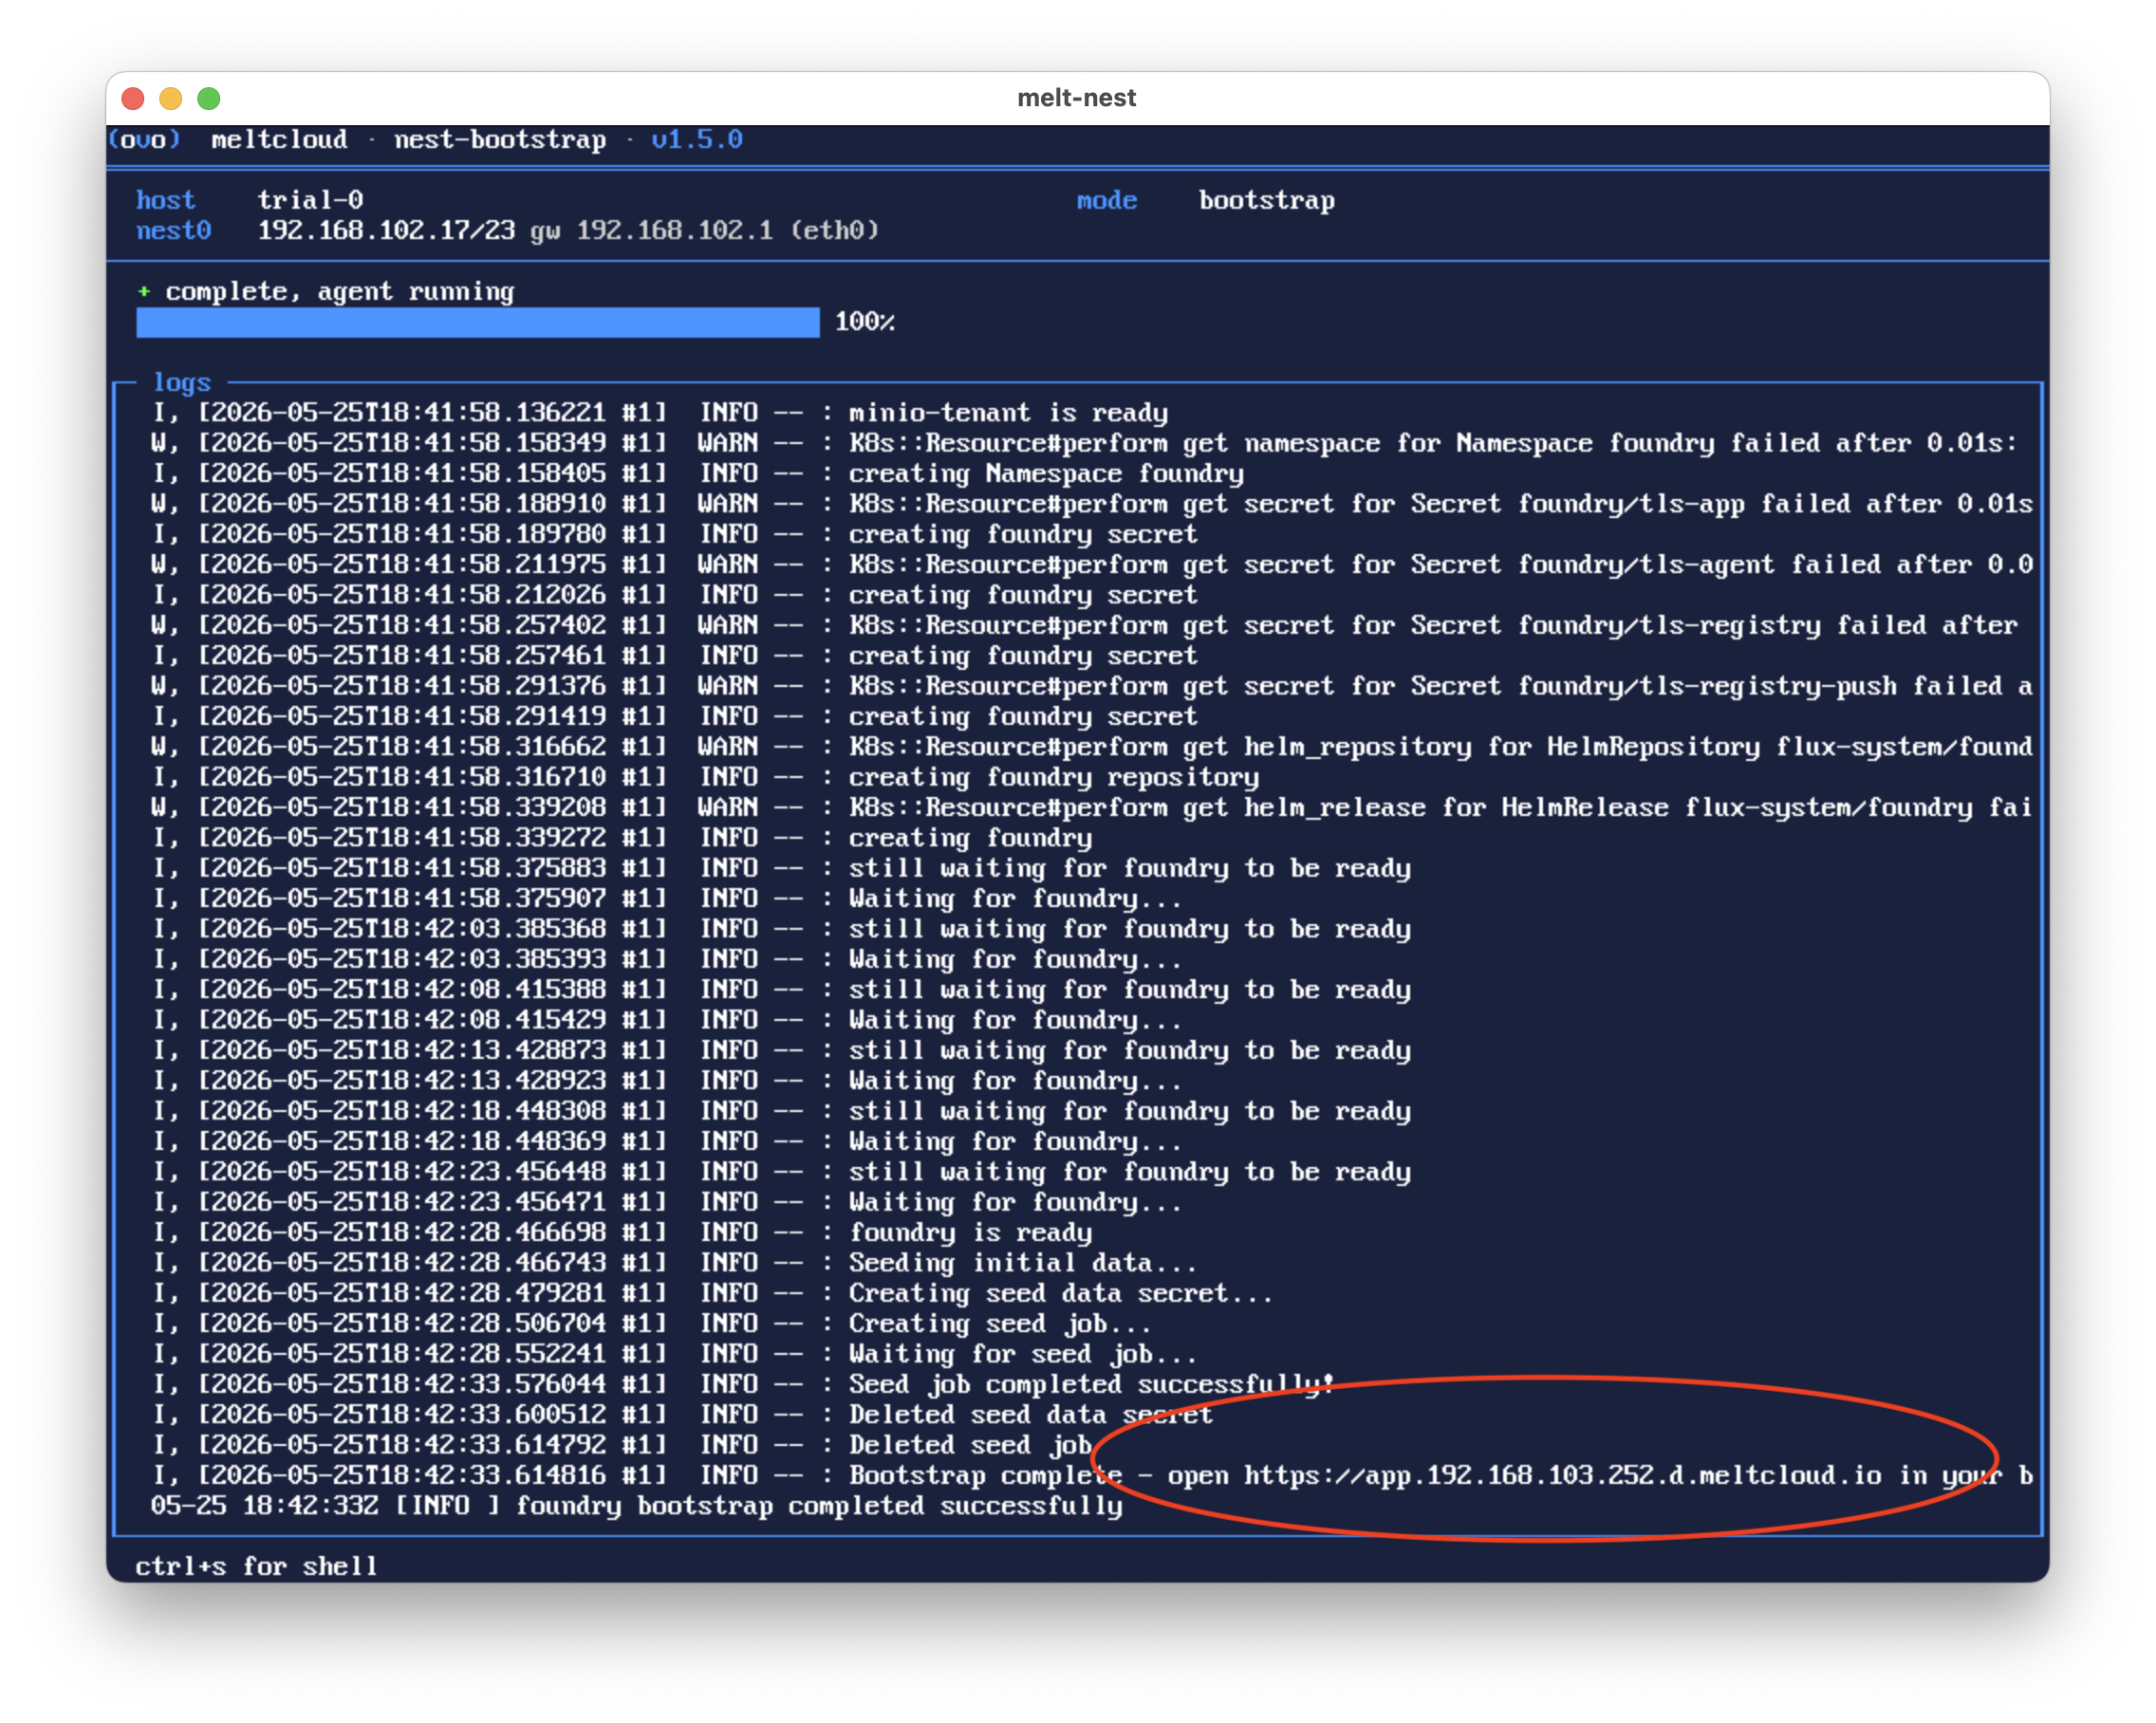Viewport: 2156px width, 1723px height.
Task: Click the 'Seed job completed successfully!' log line
Action: tap(743, 1383)
